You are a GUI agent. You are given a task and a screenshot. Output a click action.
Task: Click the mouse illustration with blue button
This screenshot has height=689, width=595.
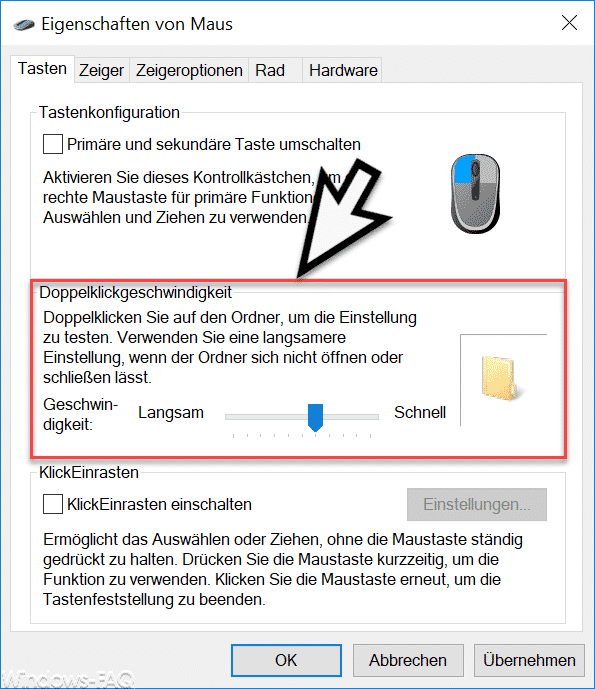(x=475, y=194)
